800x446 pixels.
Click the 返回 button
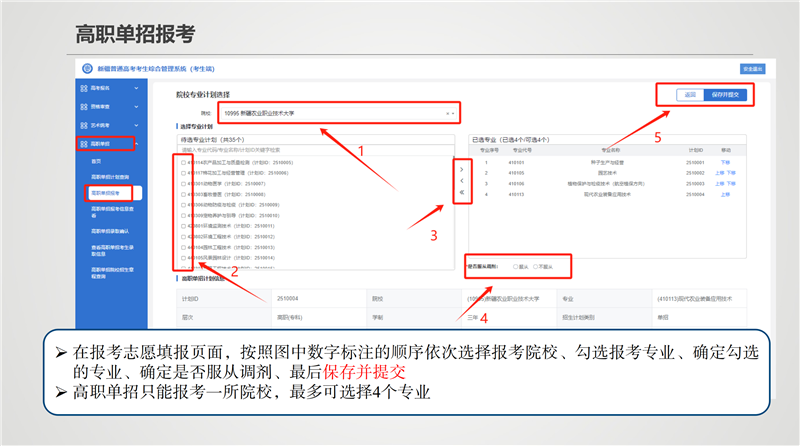point(688,95)
